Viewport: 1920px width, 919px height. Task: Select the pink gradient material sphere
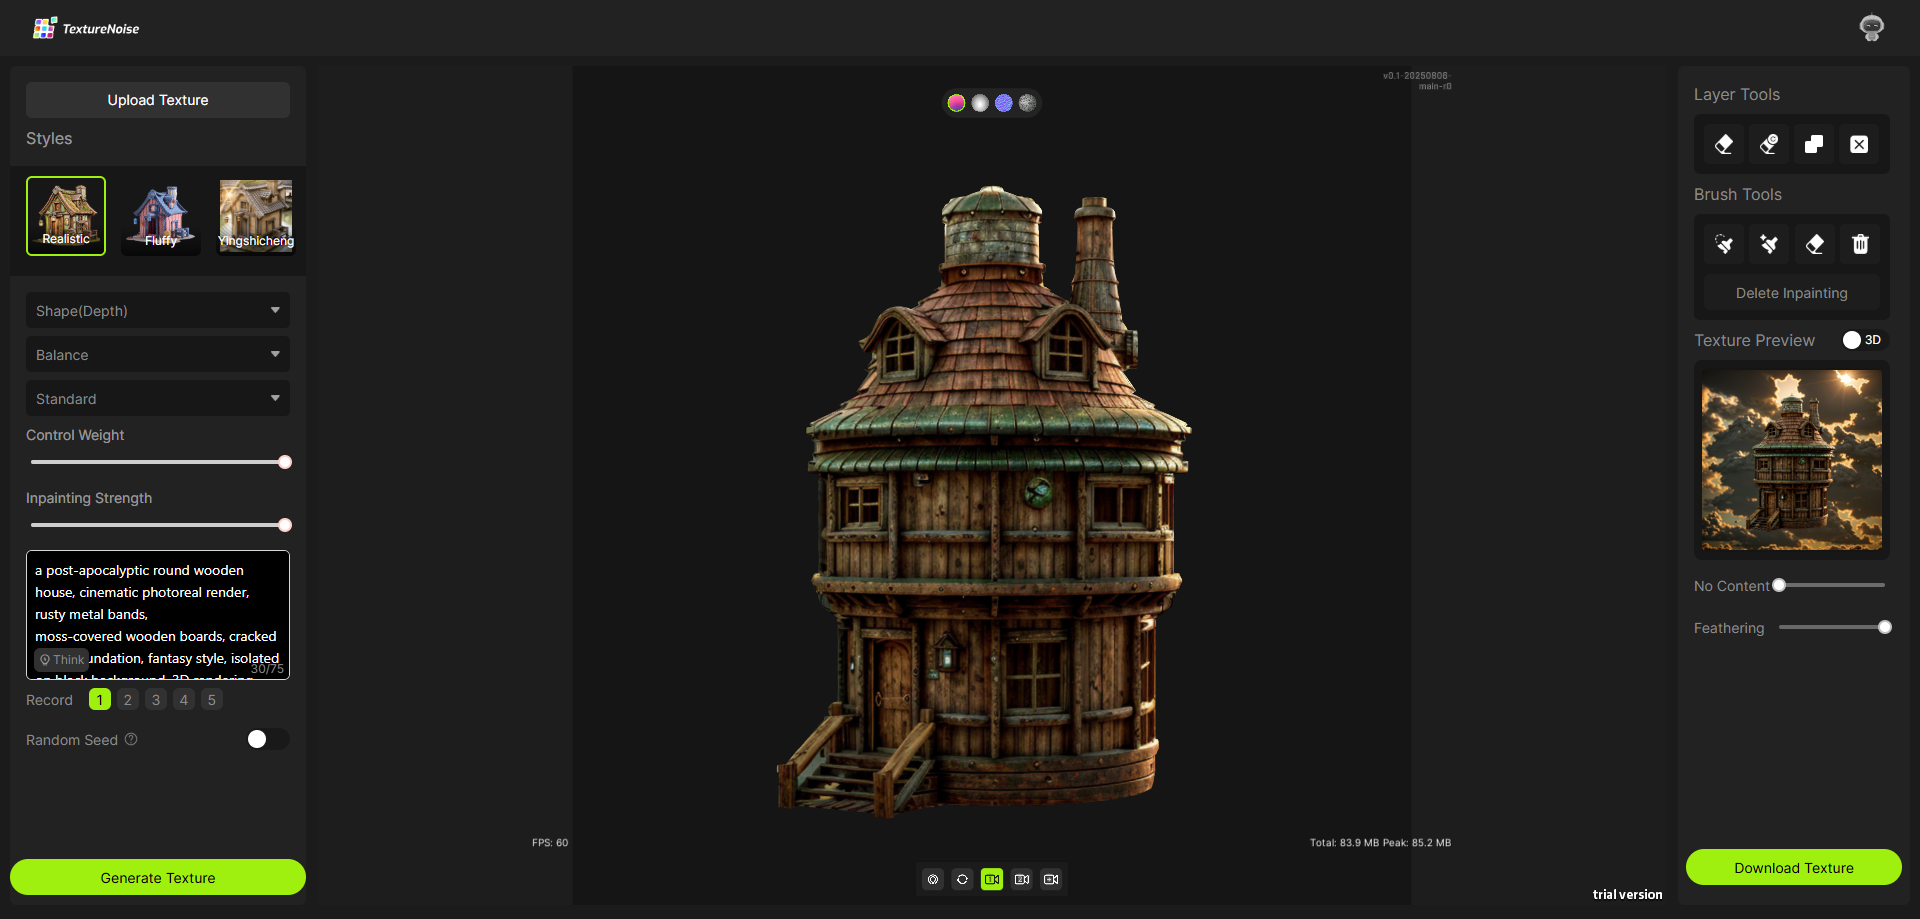(956, 103)
